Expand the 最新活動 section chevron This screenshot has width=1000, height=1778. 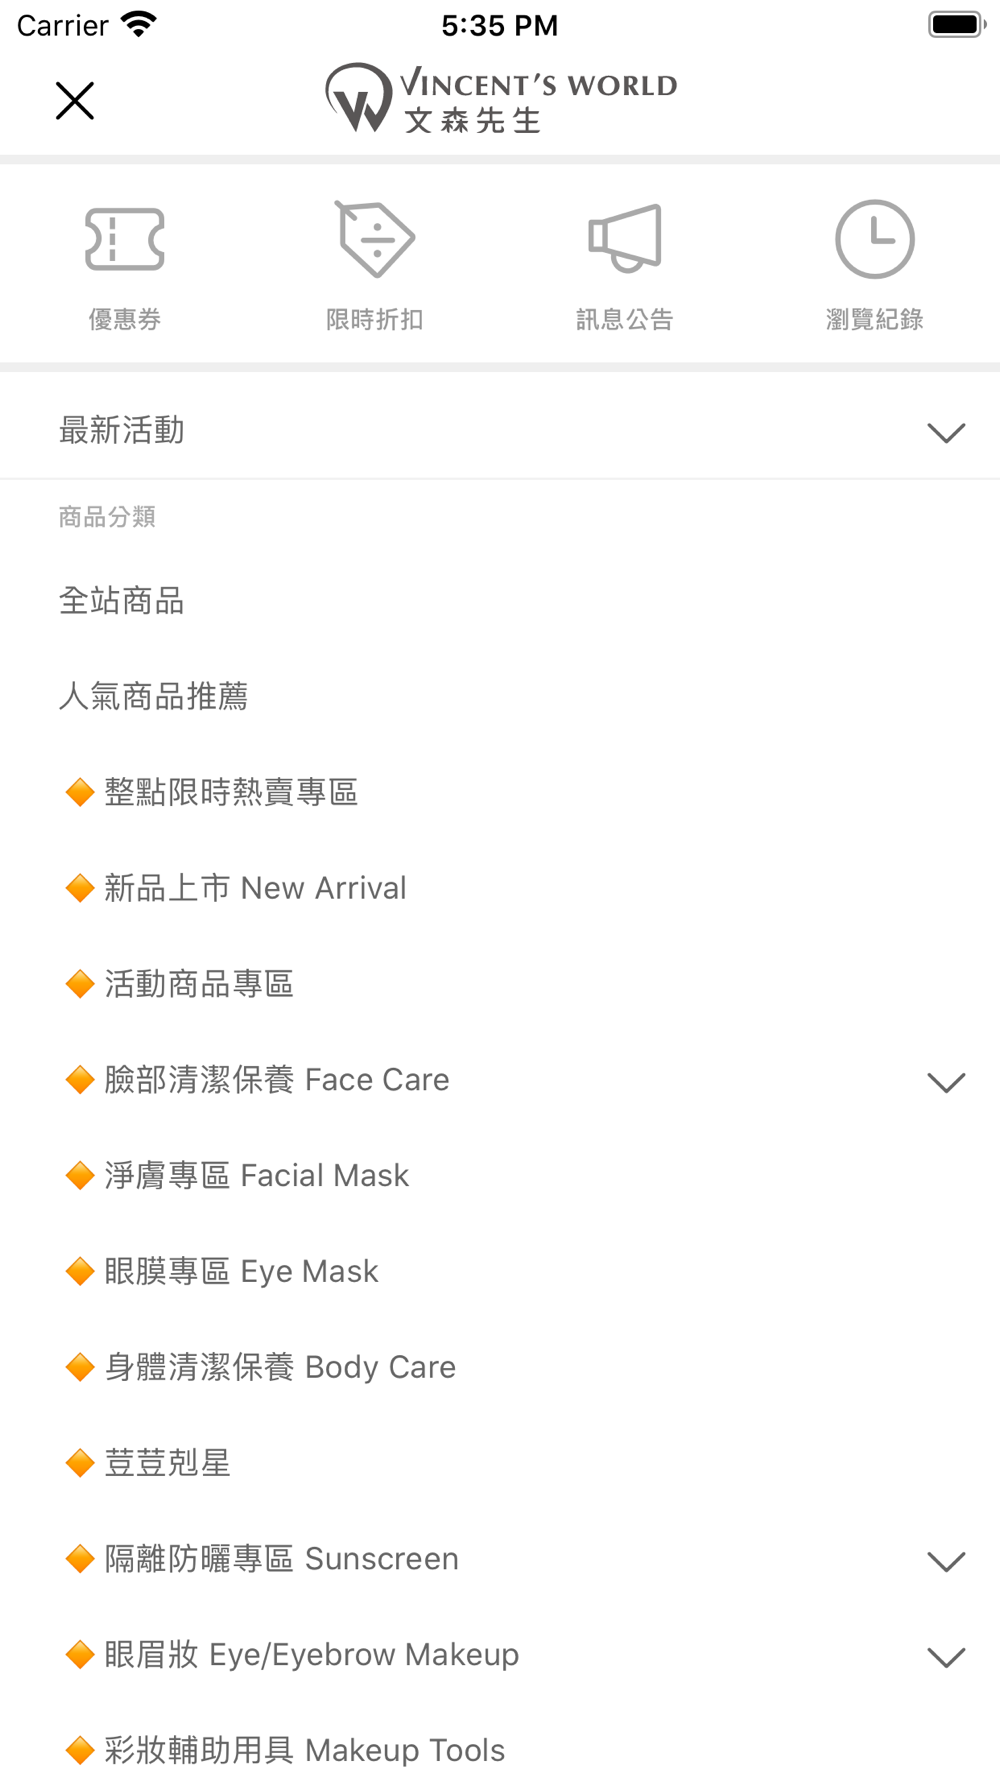(945, 432)
